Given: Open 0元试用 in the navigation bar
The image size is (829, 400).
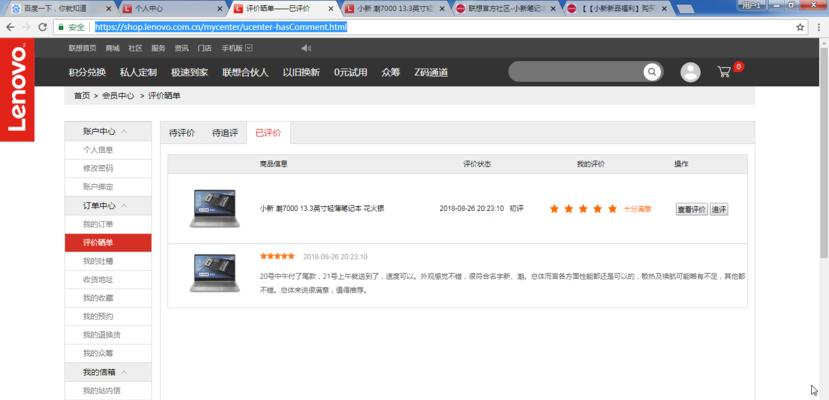Looking at the screenshot, I should coord(351,72).
